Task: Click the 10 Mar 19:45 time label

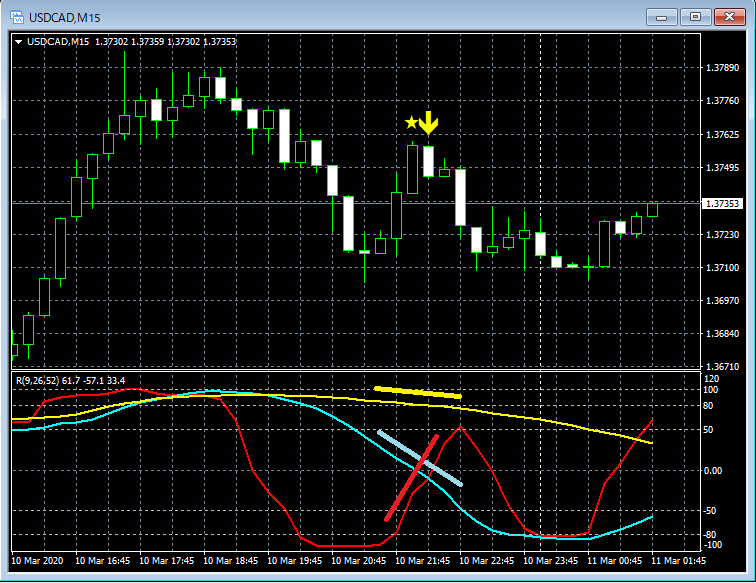Action: pyautogui.click(x=295, y=561)
